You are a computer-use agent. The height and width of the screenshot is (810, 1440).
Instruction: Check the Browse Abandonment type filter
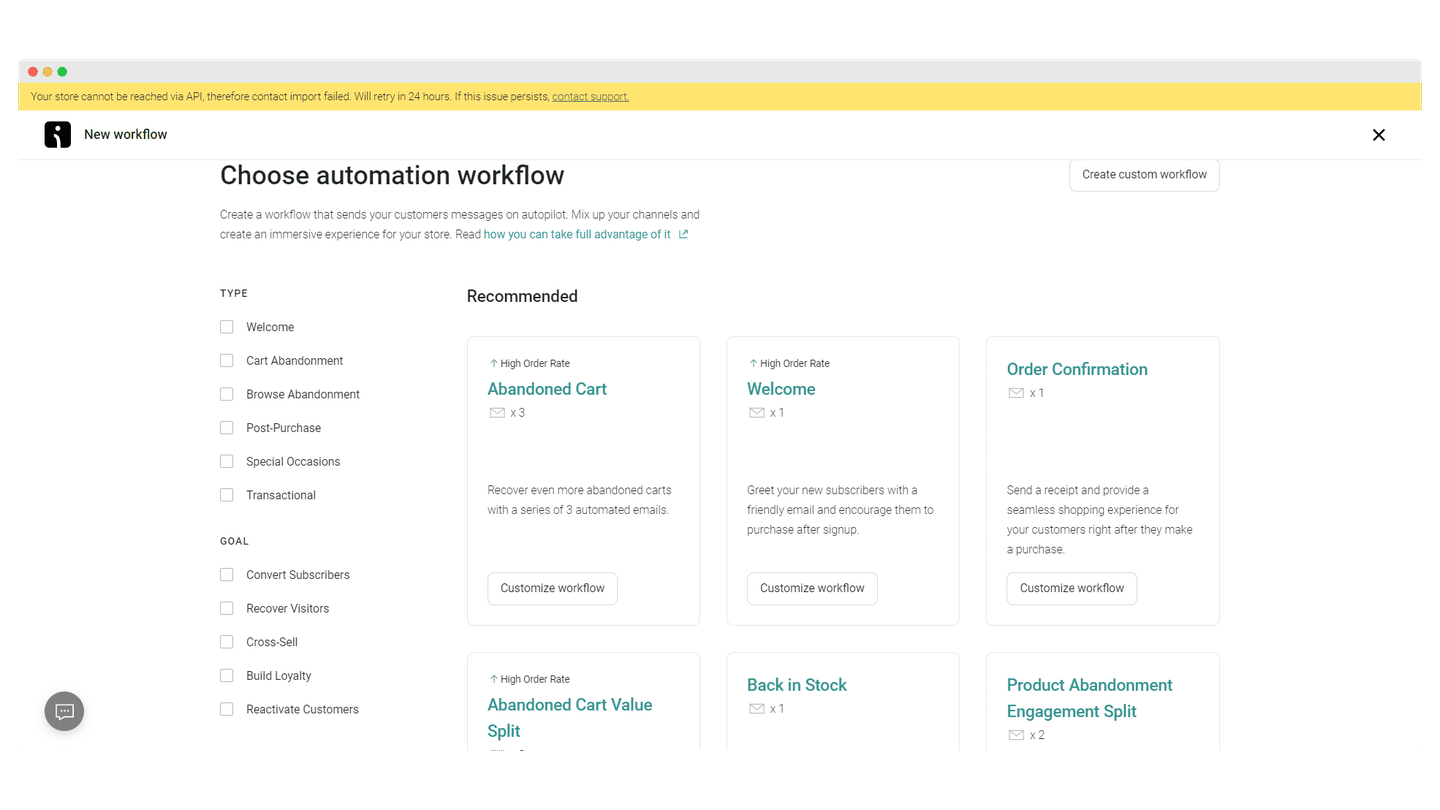[227, 394]
